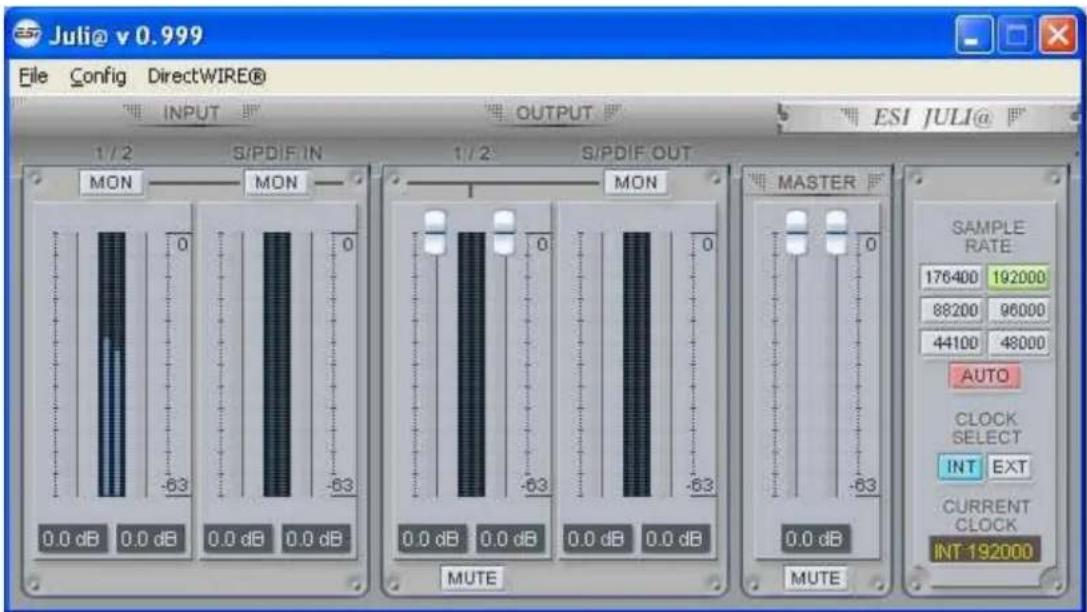
Task: Click input 1/2 left 0.0 dB value
Action: [x=71, y=539]
